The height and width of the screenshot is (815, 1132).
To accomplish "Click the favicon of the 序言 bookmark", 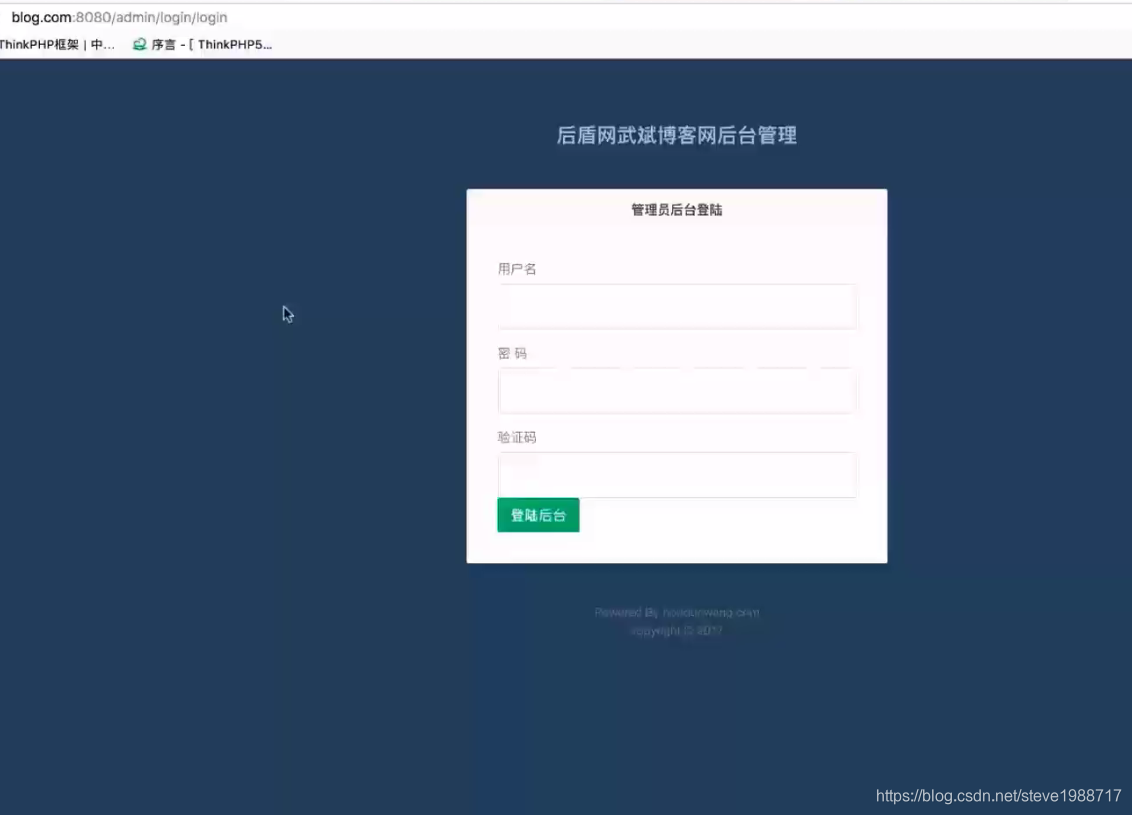I will coord(139,45).
